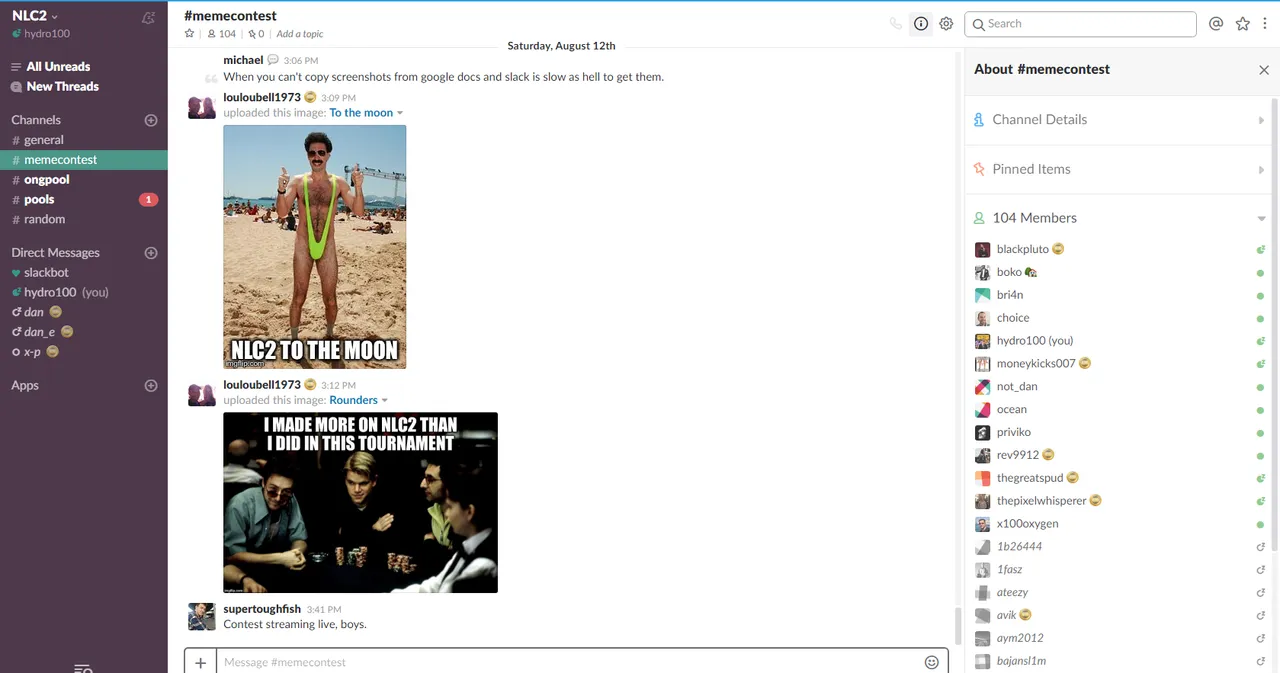Start a call with the phone icon
The width and height of the screenshot is (1280, 673).
pos(895,24)
